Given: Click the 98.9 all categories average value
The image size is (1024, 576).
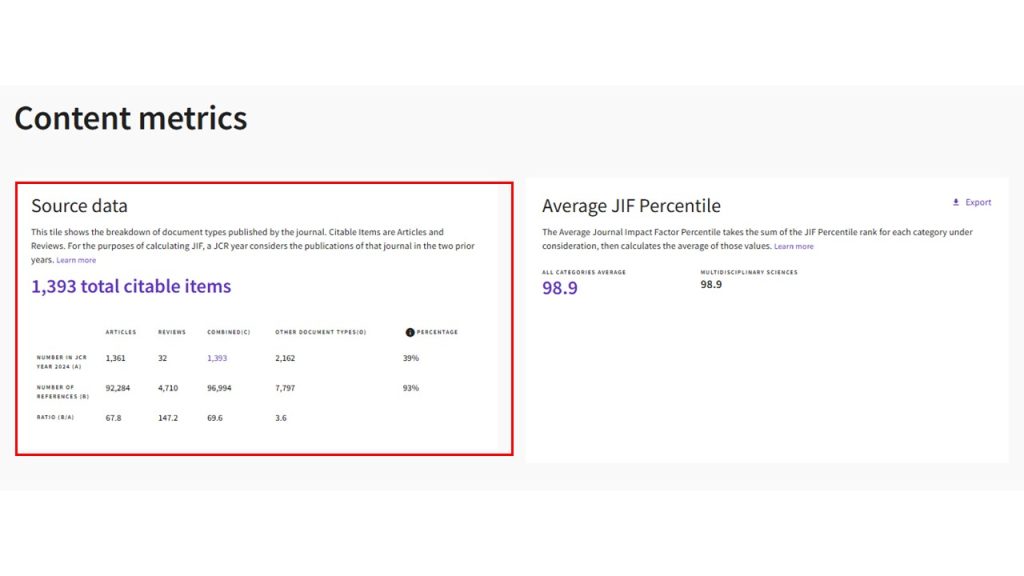Looking at the screenshot, I should click(560, 288).
